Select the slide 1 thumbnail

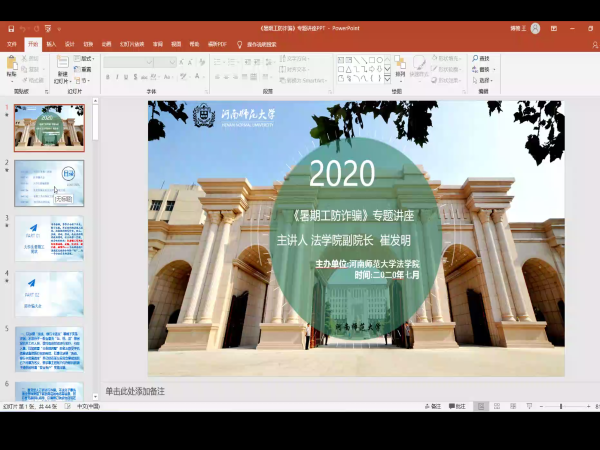click(49, 128)
